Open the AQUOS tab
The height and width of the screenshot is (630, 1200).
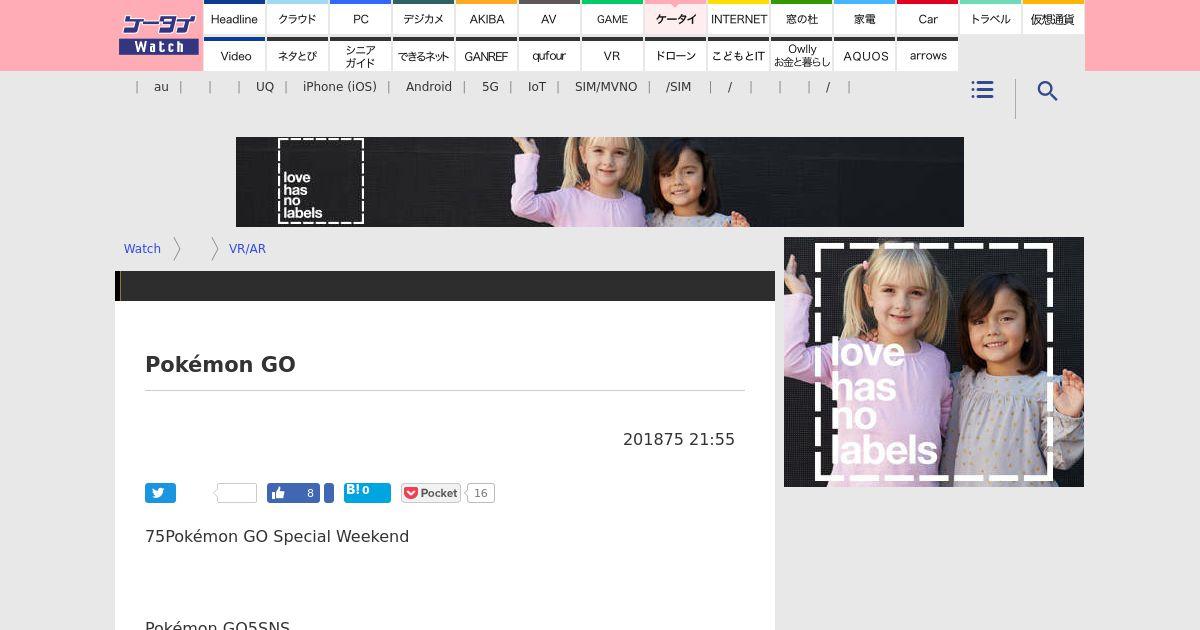coord(865,55)
